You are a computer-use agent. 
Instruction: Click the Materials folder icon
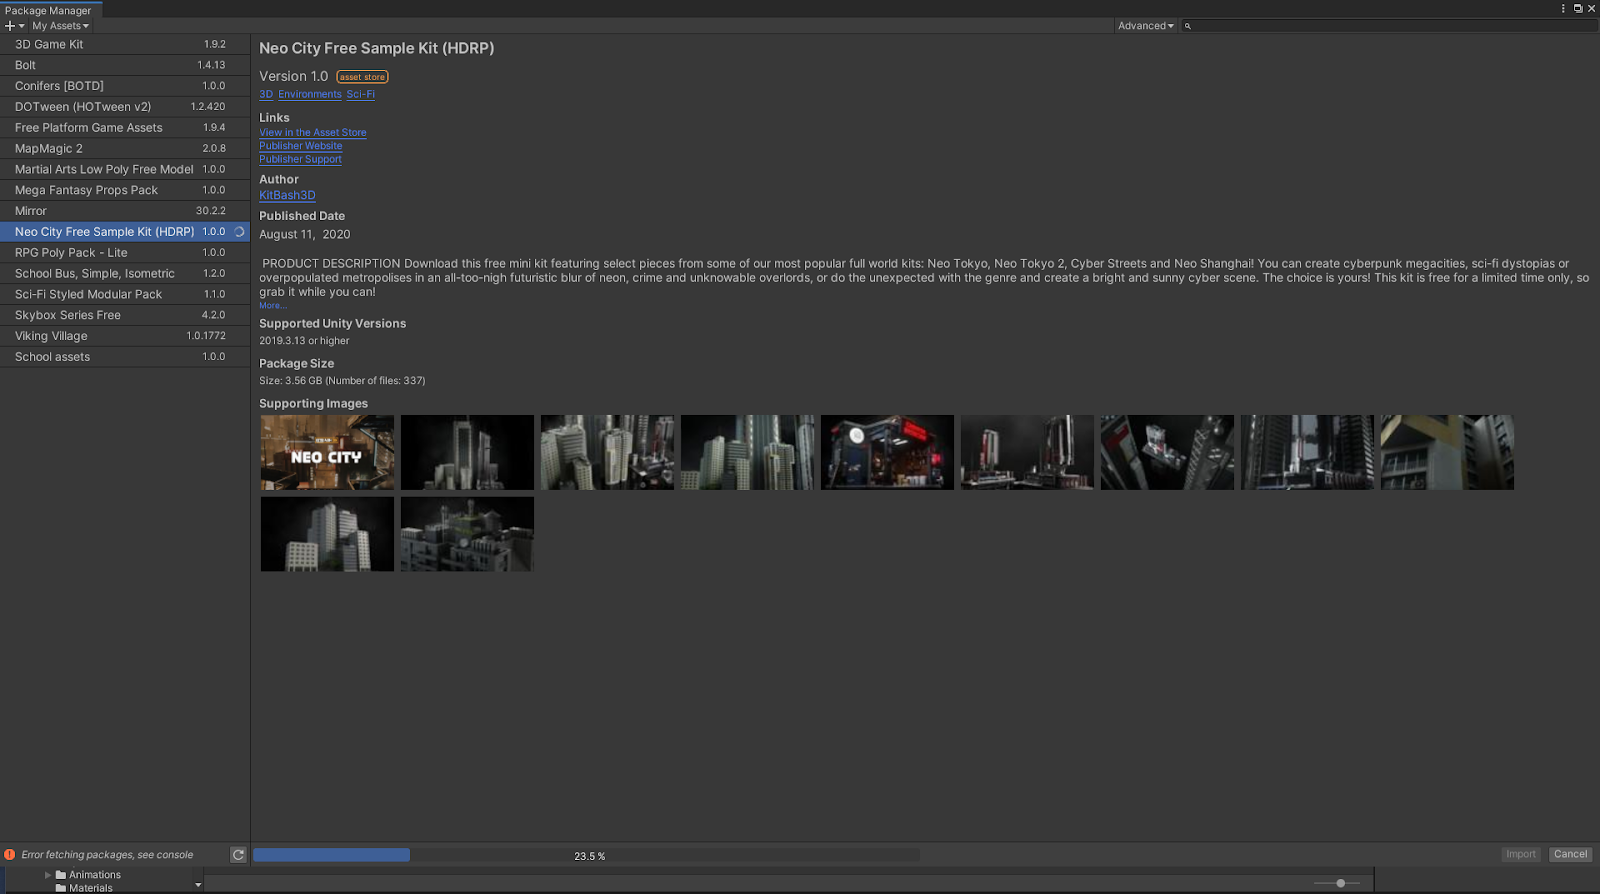61,888
